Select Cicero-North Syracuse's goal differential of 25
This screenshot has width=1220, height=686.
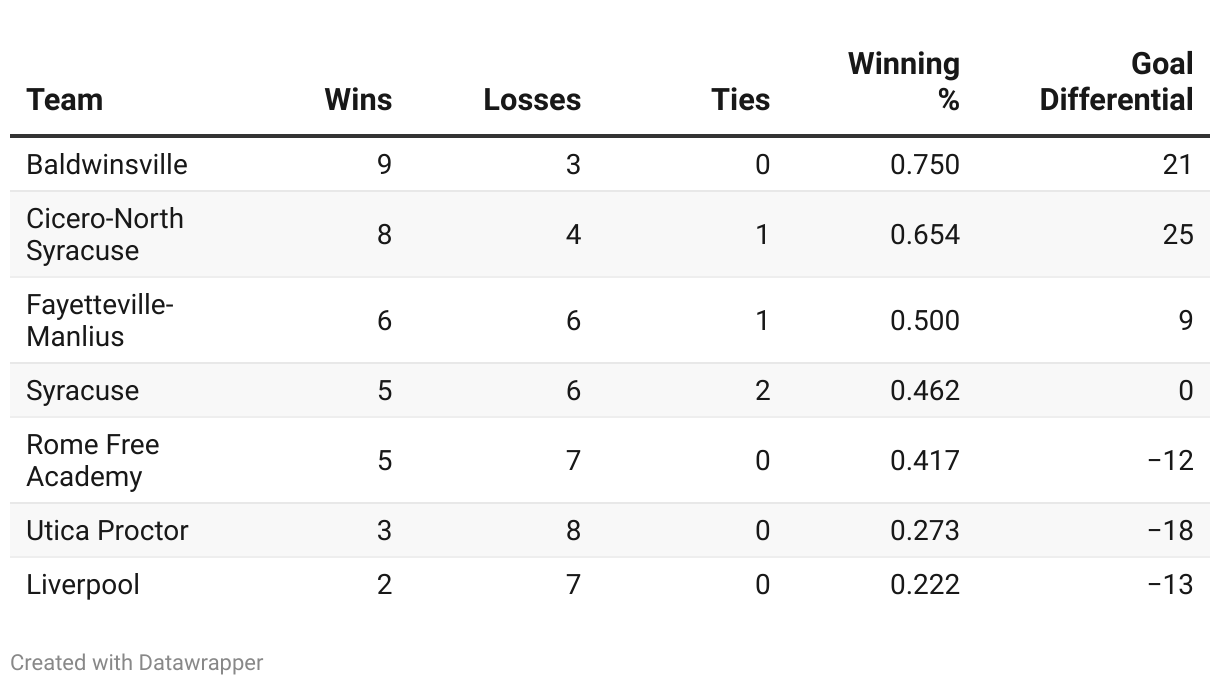pos(1177,234)
